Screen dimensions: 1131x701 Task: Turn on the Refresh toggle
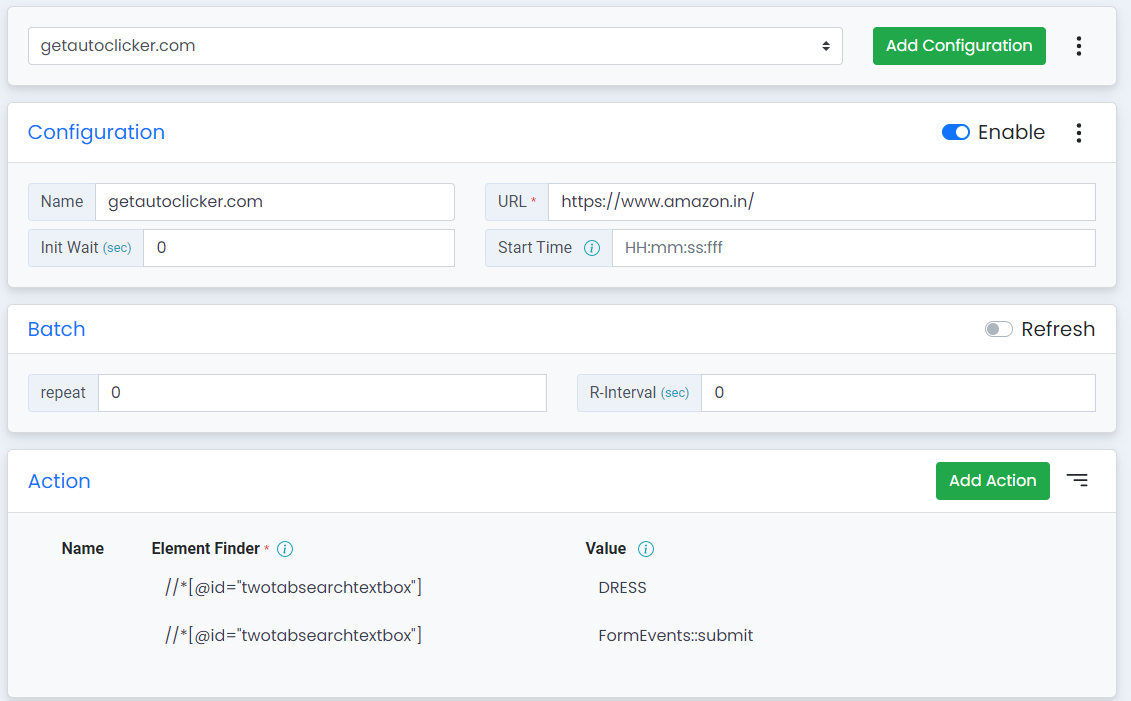pos(998,328)
